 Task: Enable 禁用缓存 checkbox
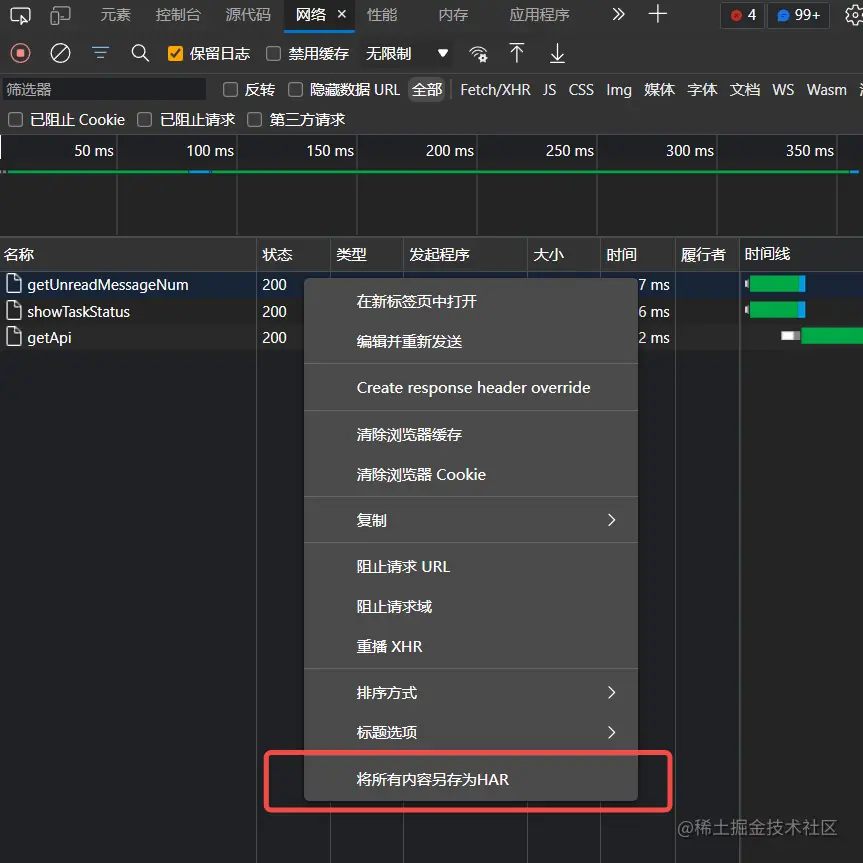273,53
